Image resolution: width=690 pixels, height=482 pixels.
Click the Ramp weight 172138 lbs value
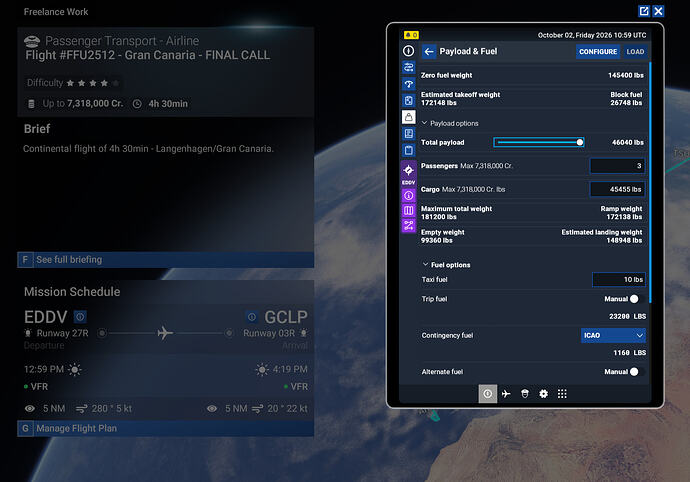coord(624,217)
